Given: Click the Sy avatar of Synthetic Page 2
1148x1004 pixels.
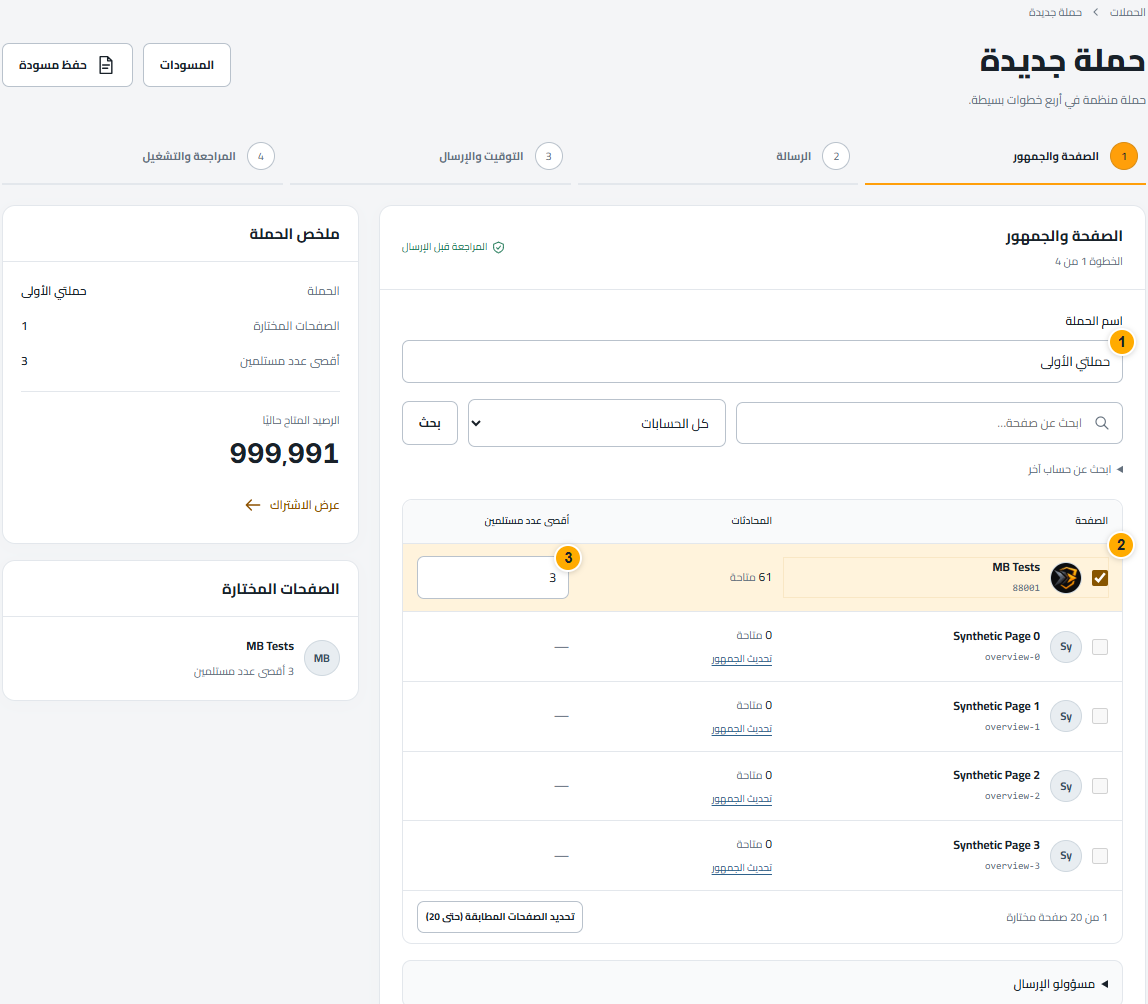Looking at the screenshot, I should click(1066, 786).
